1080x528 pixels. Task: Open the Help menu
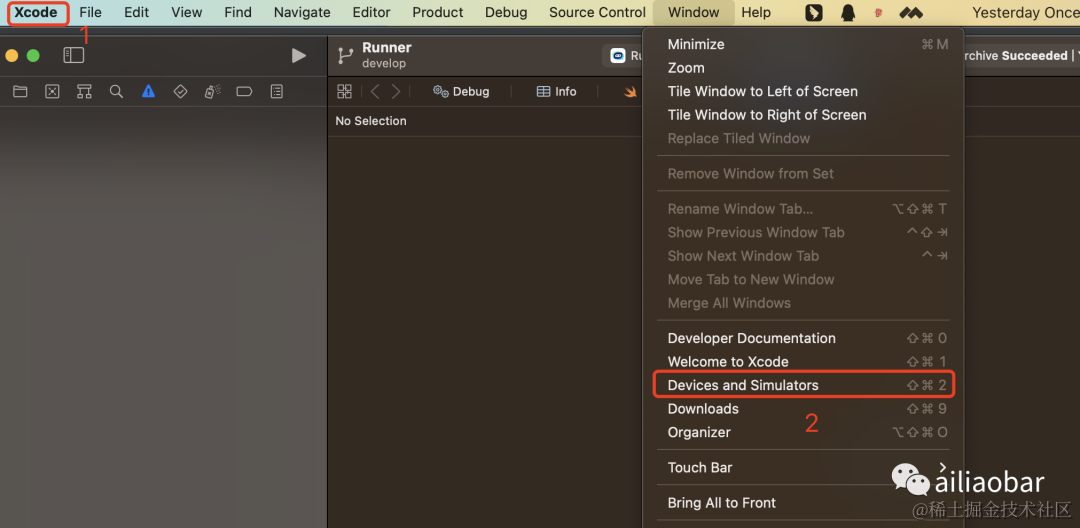[756, 12]
